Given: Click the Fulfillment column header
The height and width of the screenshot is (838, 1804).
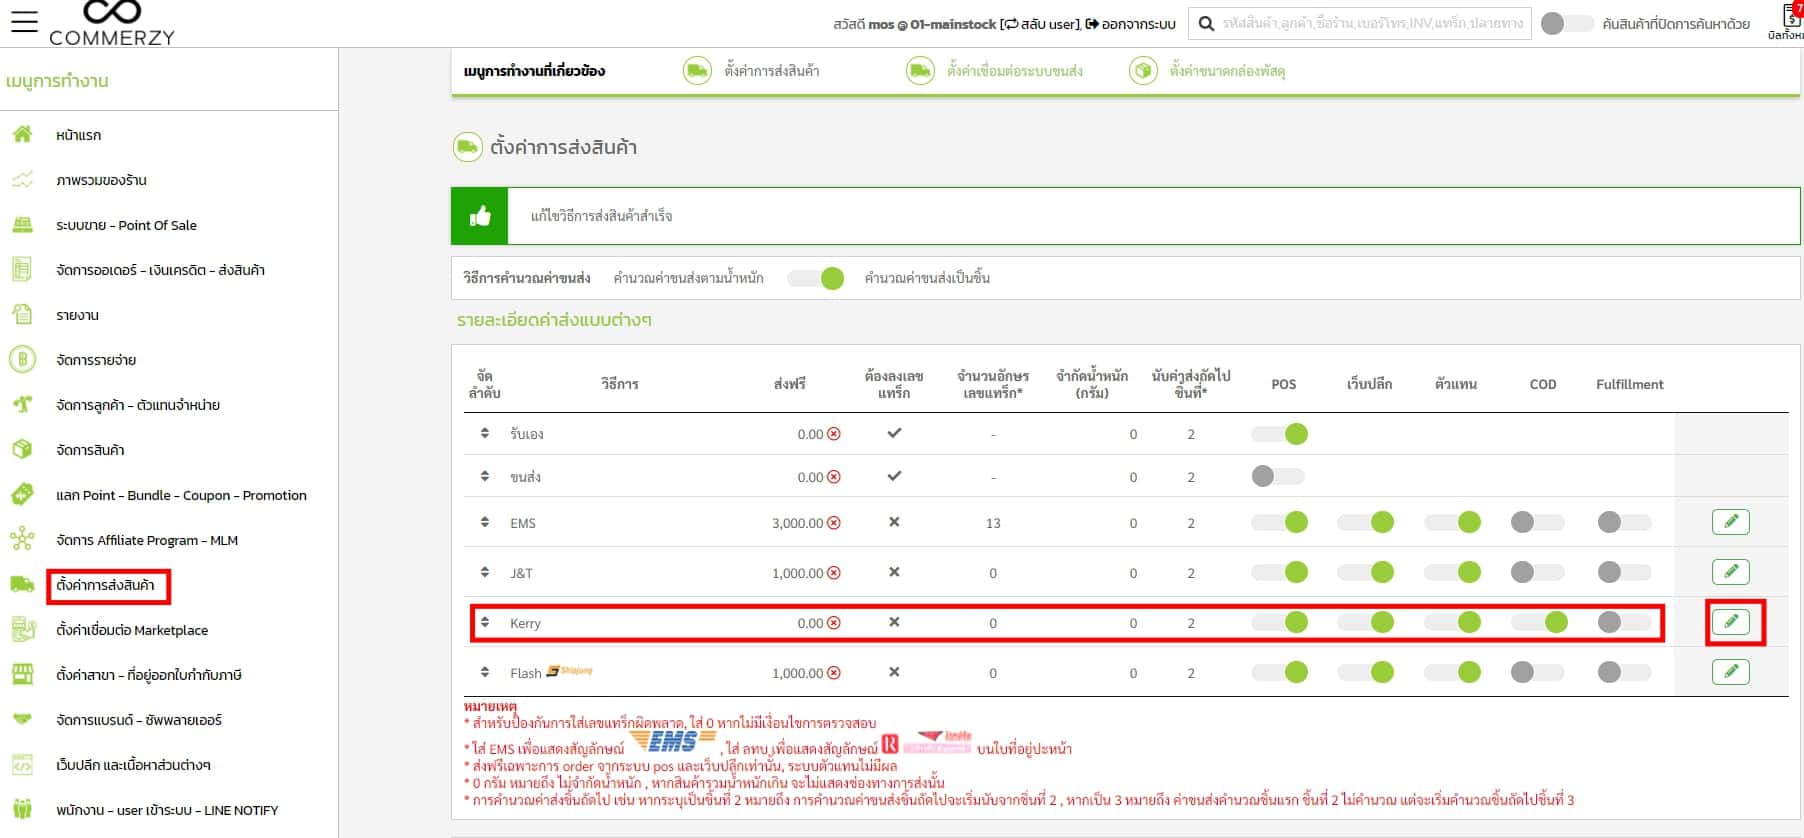Looking at the screenshot, I should click(x=1630, y=384).
